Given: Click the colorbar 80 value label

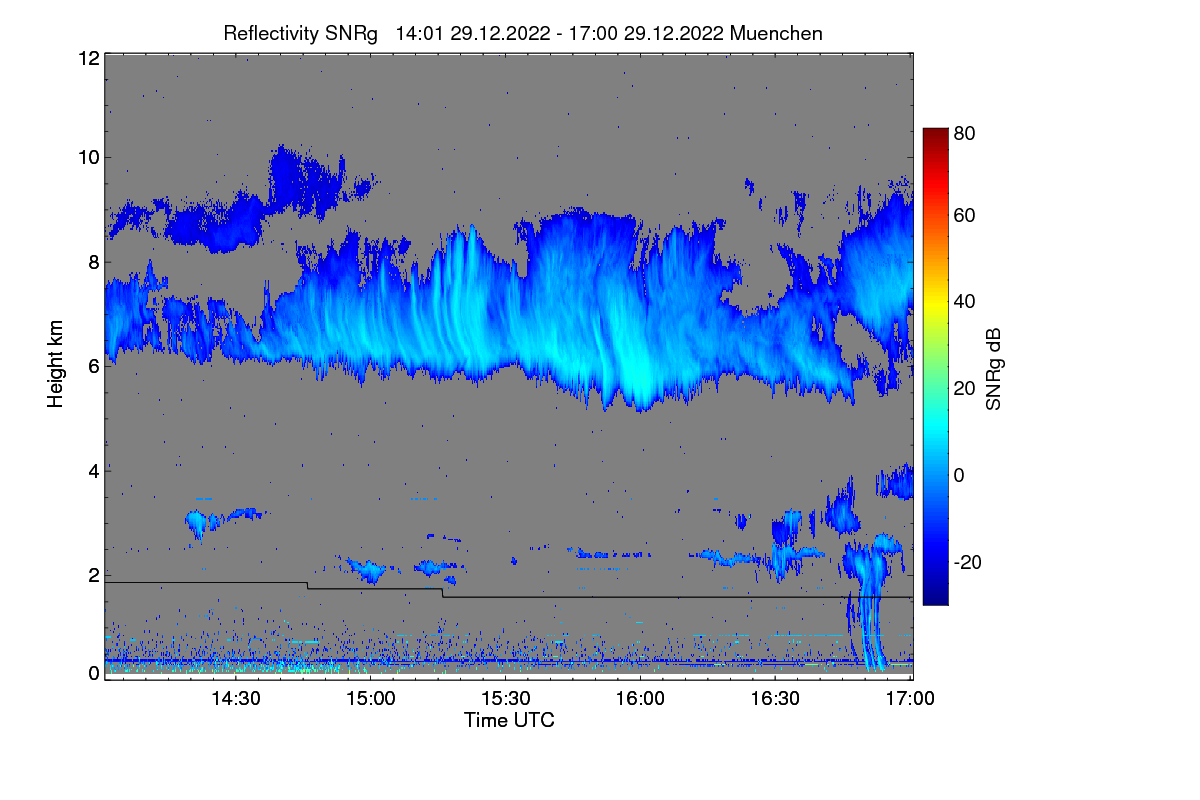Looking at the screenshot, I should [x=964, y=134].
